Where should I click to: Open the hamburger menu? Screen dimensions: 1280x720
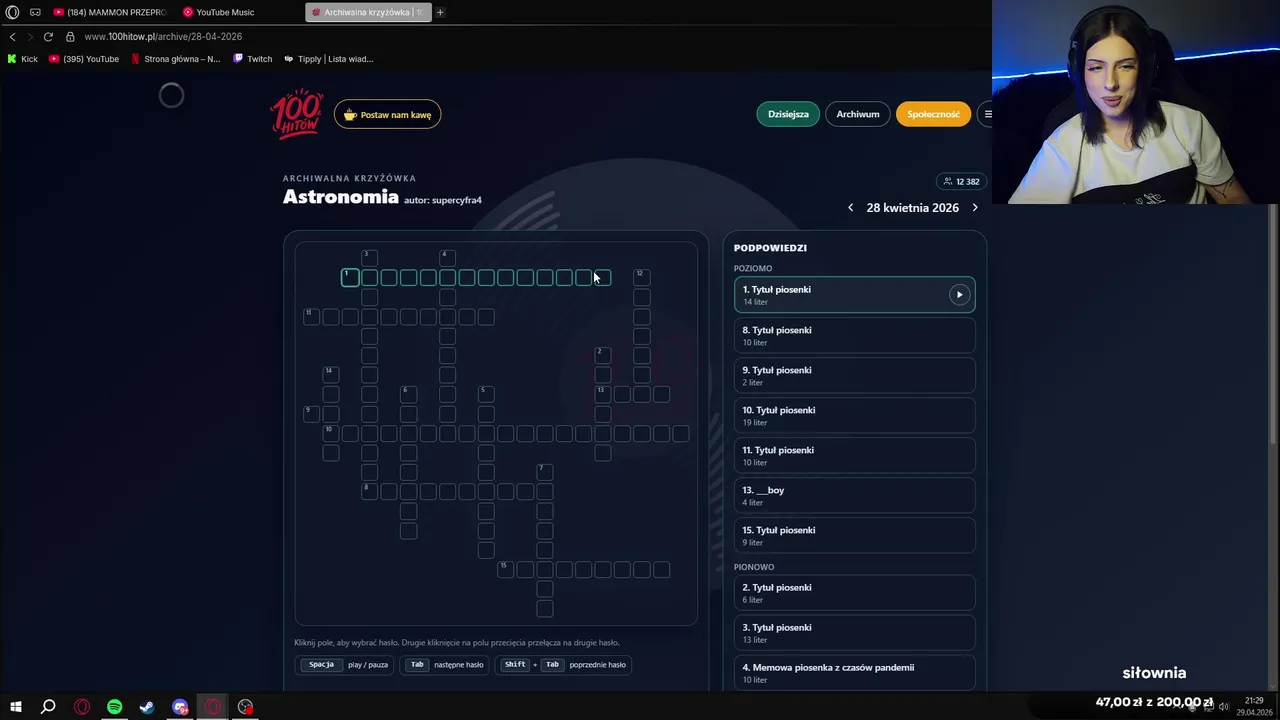(986, 114)
